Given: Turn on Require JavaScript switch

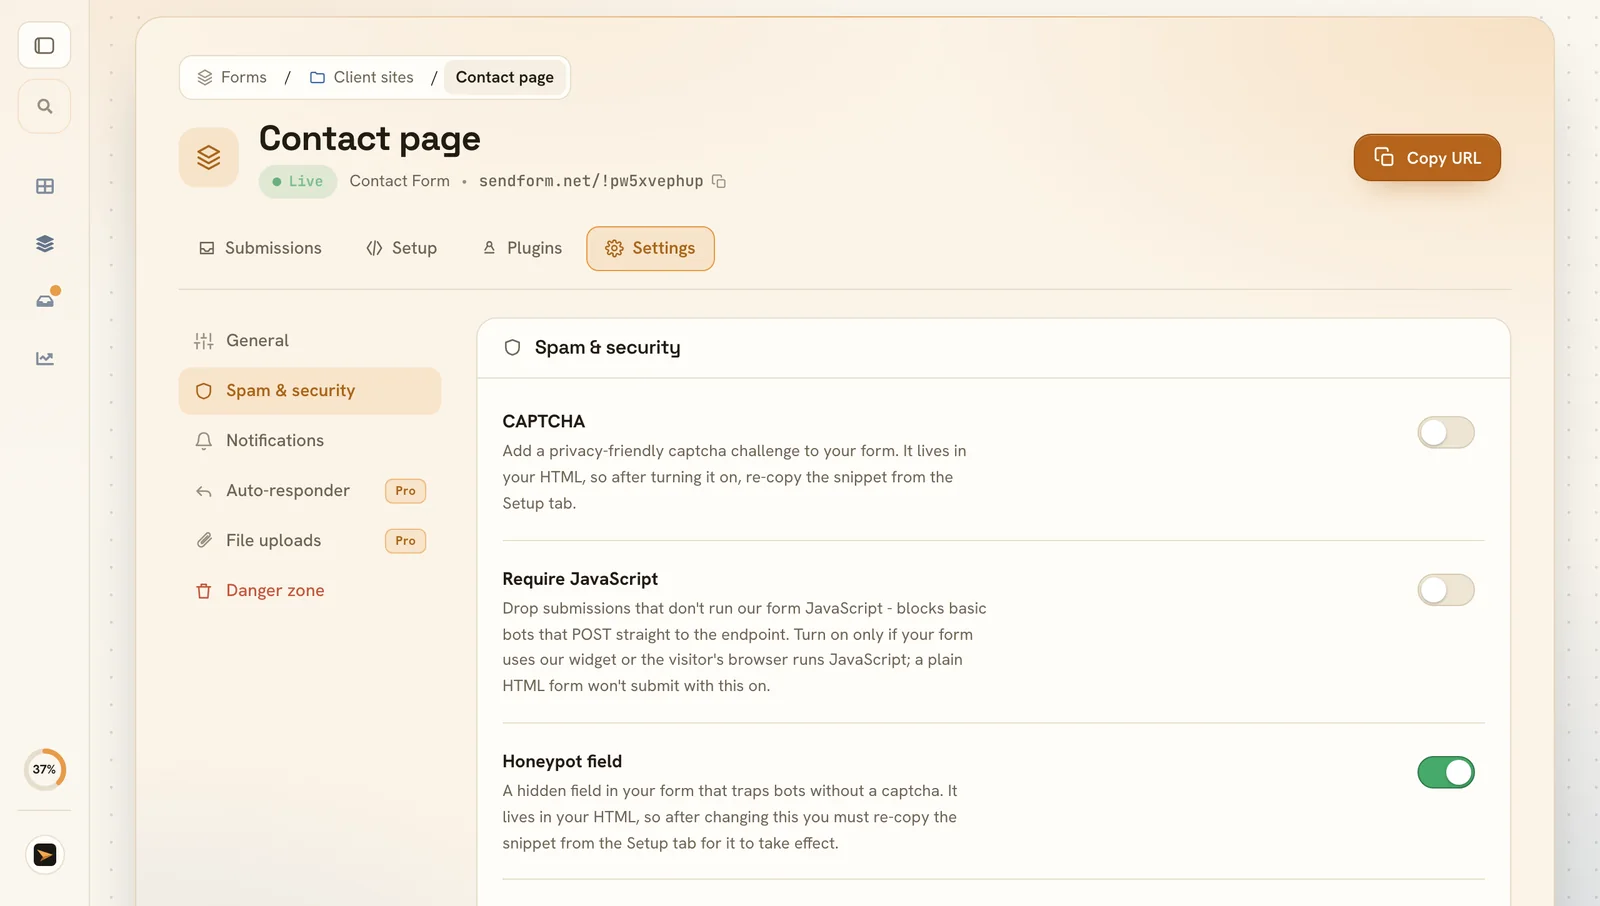Looking at the screenshot, I should pos(1446,590).
